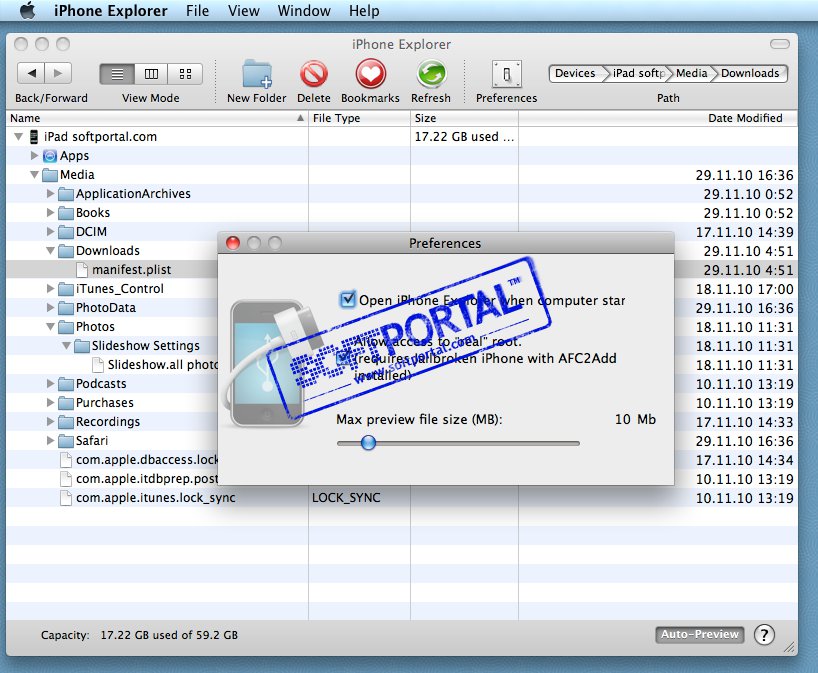Click Devices in the path bar

(x=575, y=74)
